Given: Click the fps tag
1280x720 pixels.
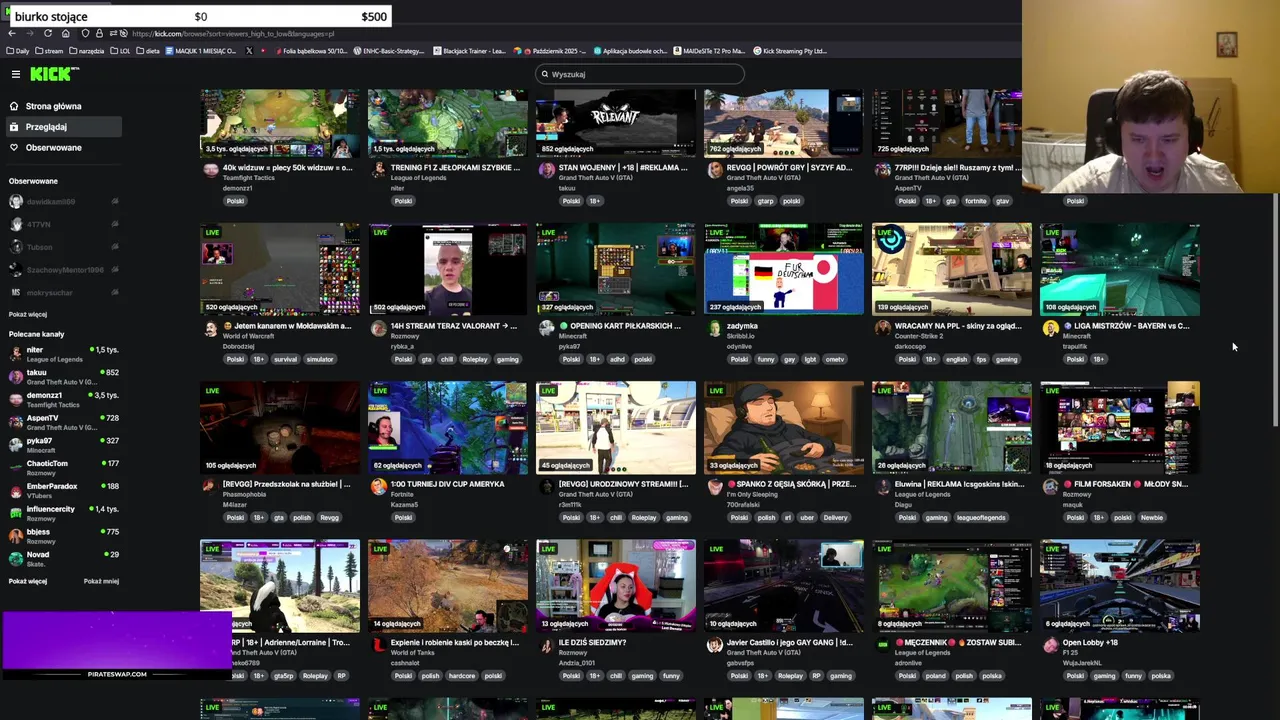Looking at the screenshot, I should point(982,359).
